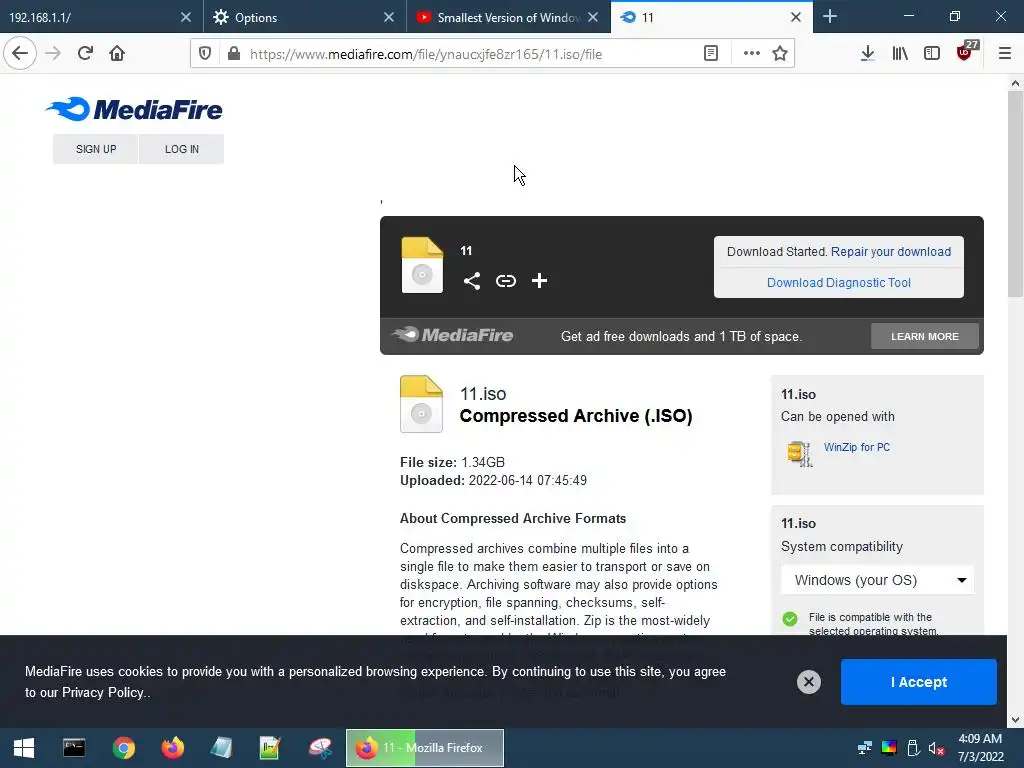Open Firefox hamburger menu

(1004, 54)
